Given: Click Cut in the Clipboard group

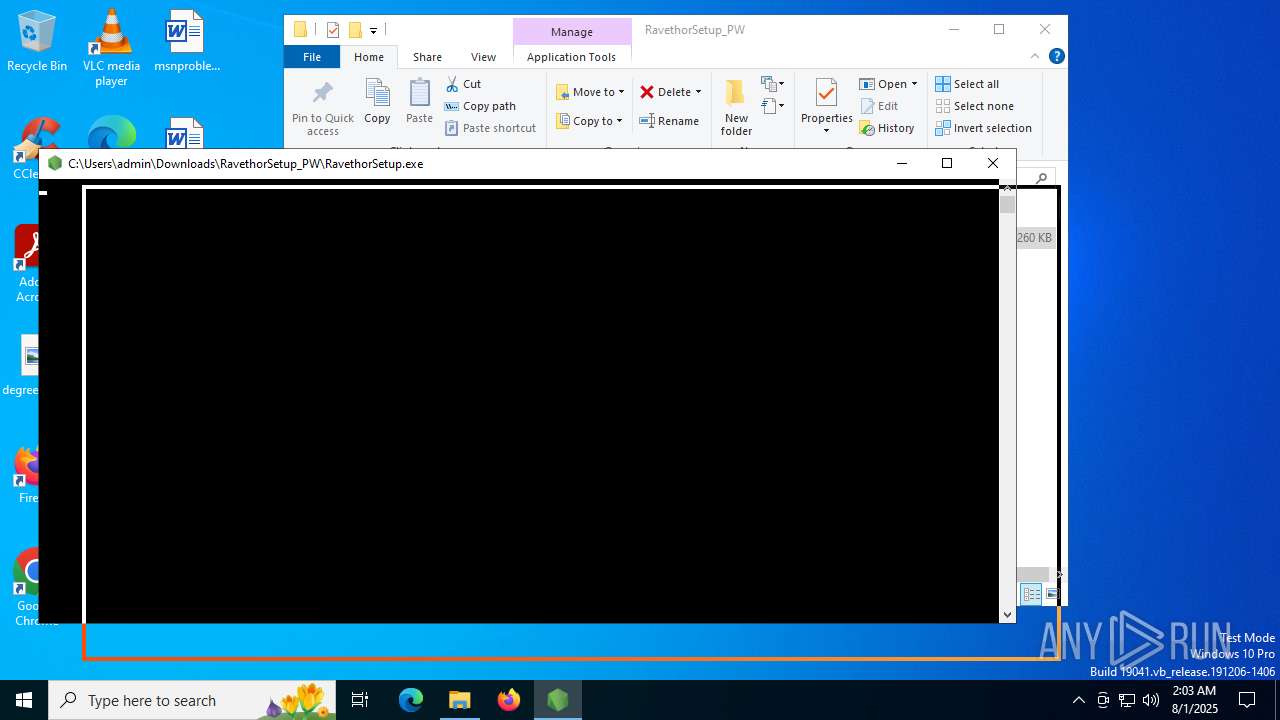Looking at the screenshot, I should [463, 84].
